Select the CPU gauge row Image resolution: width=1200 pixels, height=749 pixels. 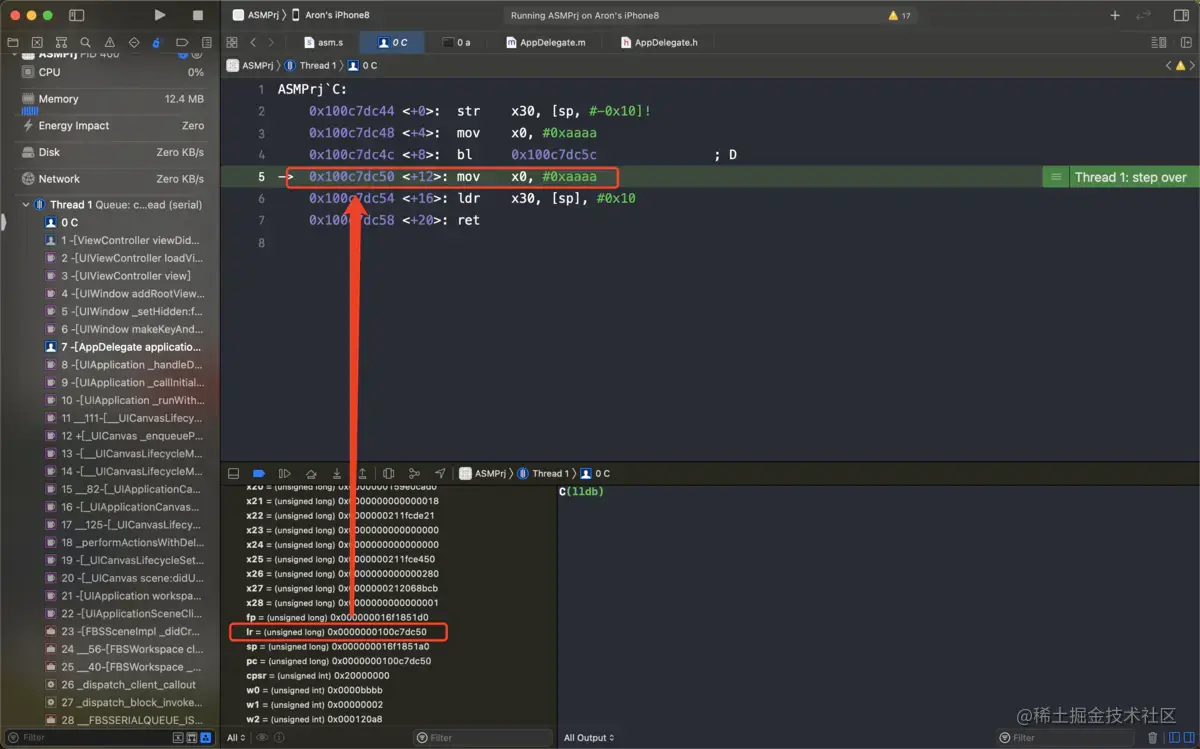click(113, 72)
